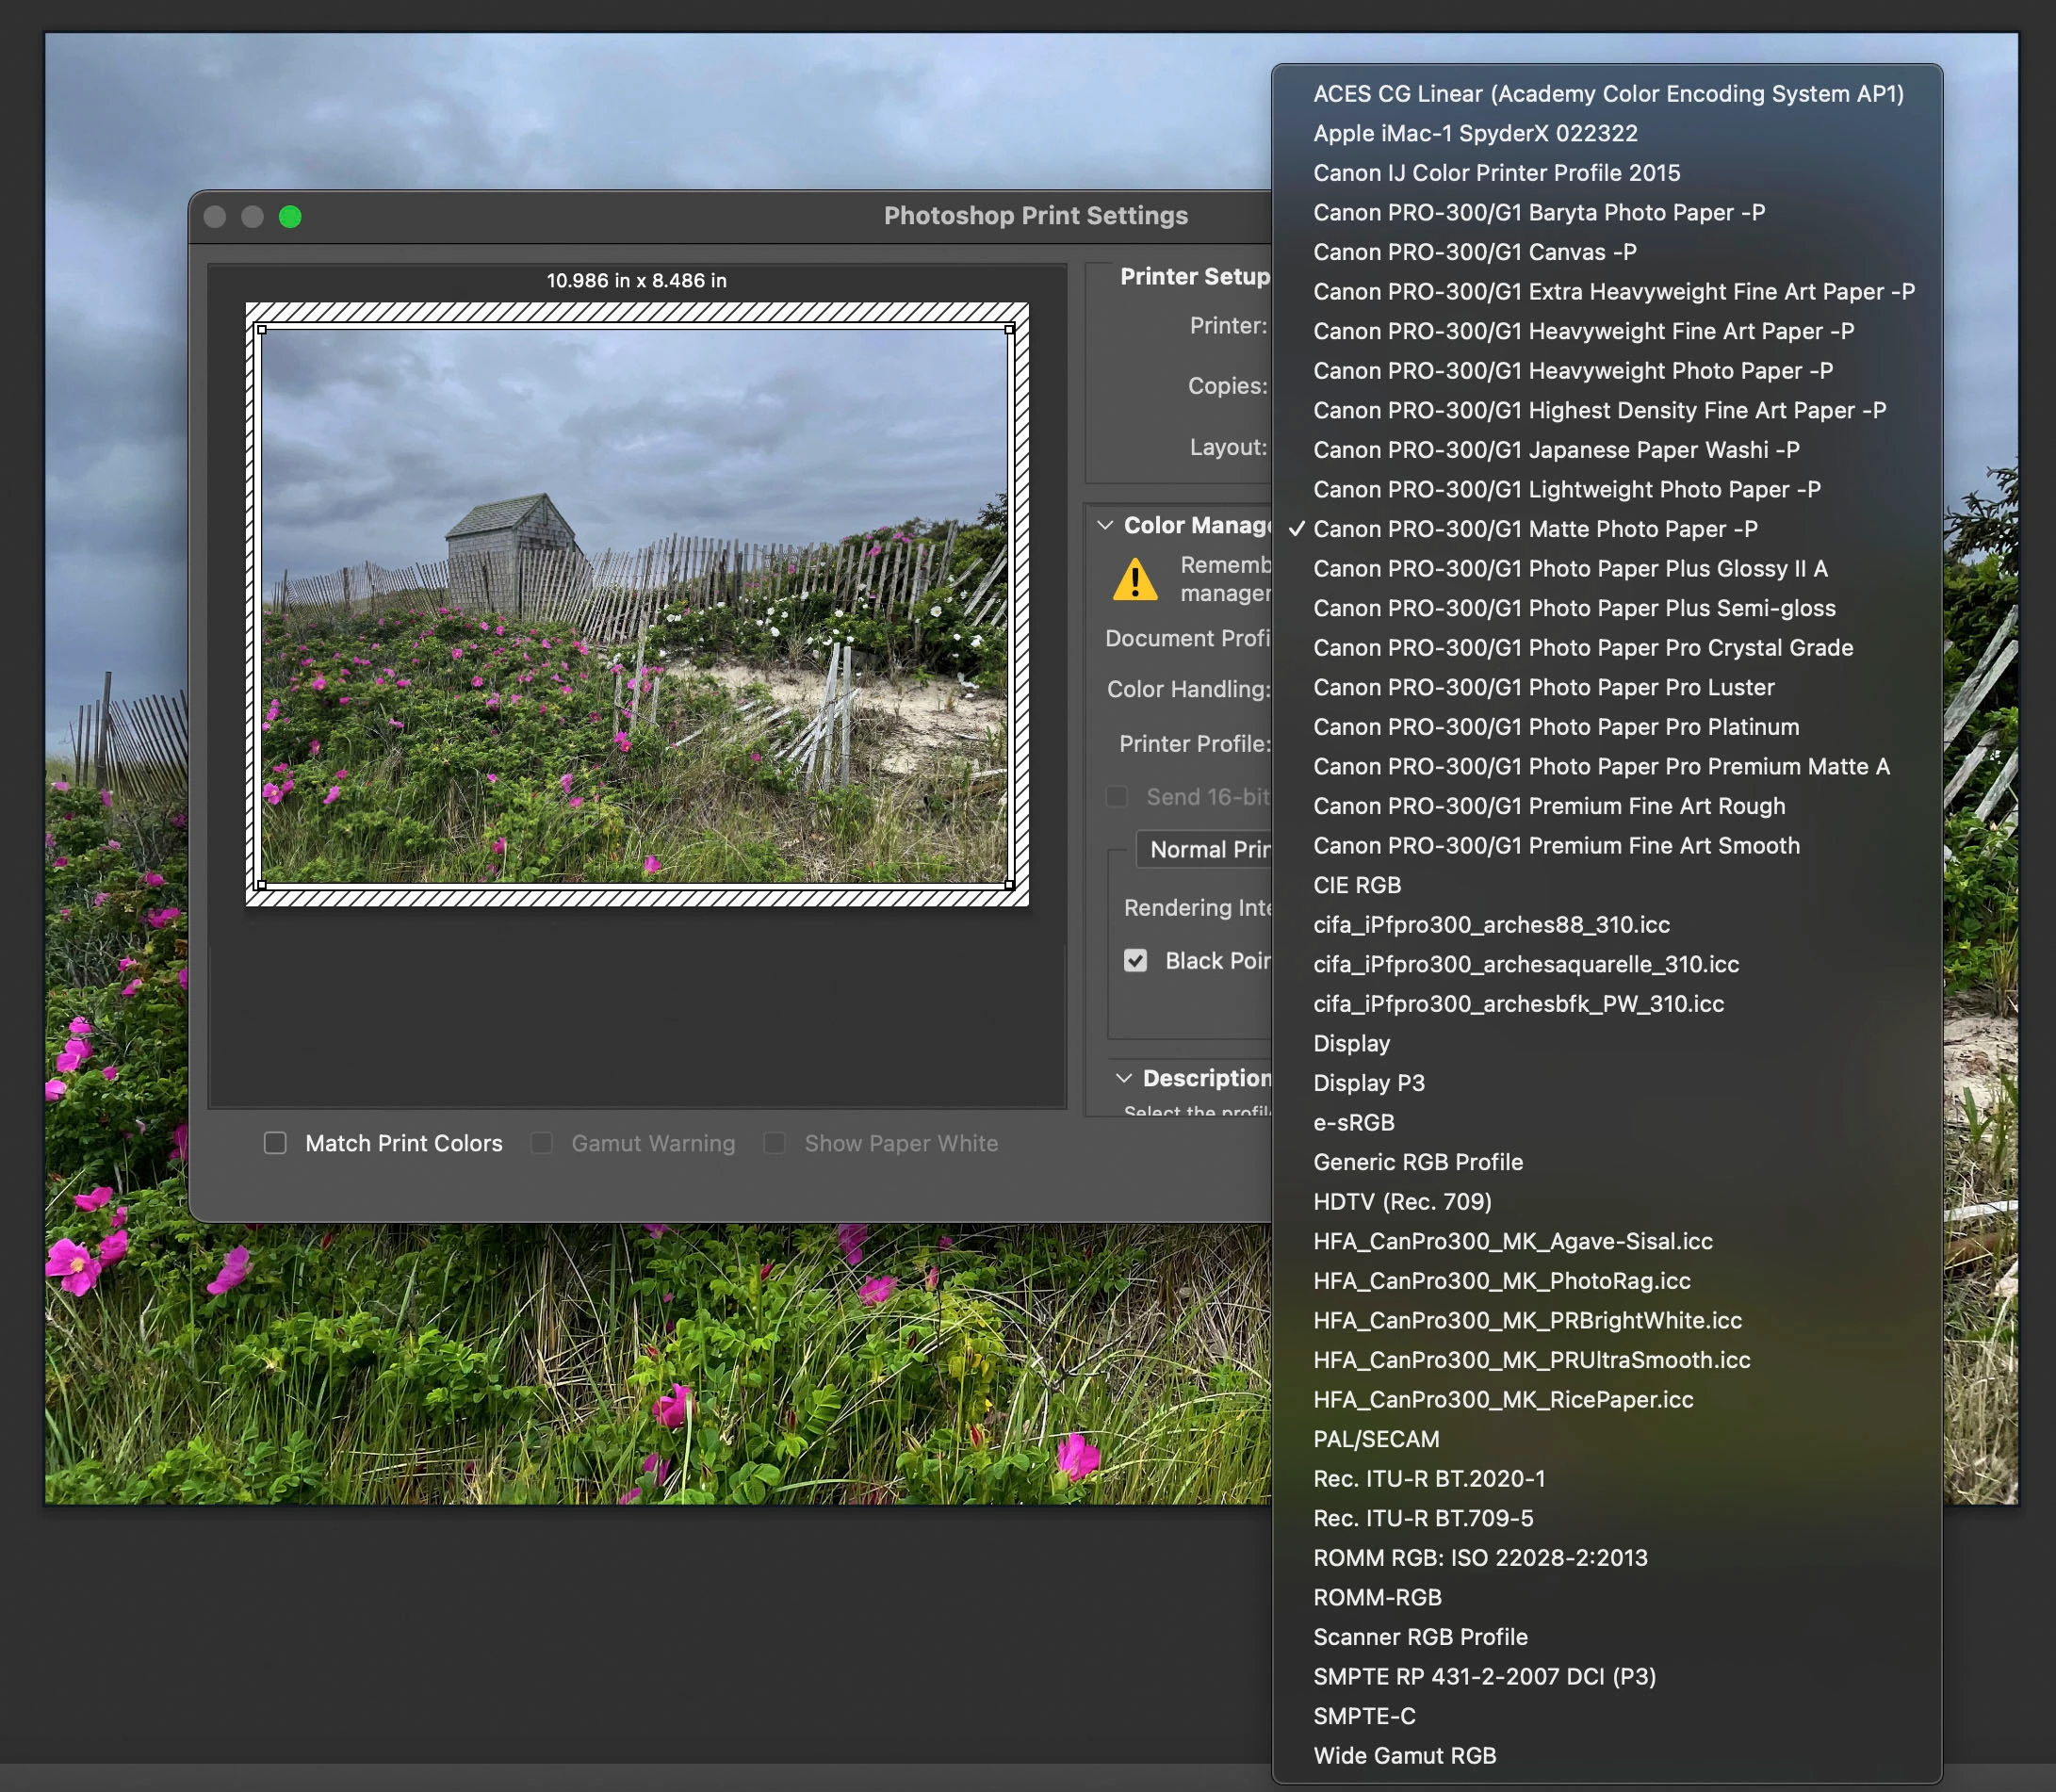Toggle the Gamut Warning checkbox

541,1143
